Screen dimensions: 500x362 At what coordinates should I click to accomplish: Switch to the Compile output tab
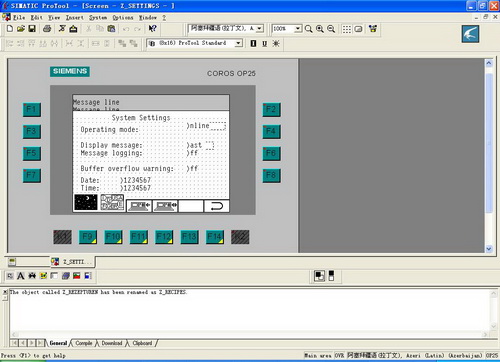point(84,343)
